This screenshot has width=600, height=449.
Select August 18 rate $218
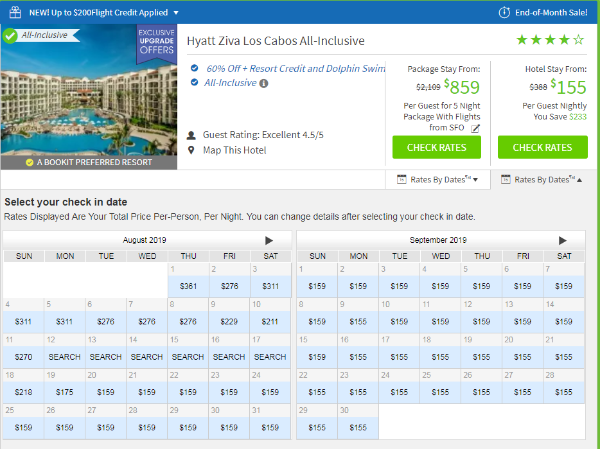click(x=23, y=392)
